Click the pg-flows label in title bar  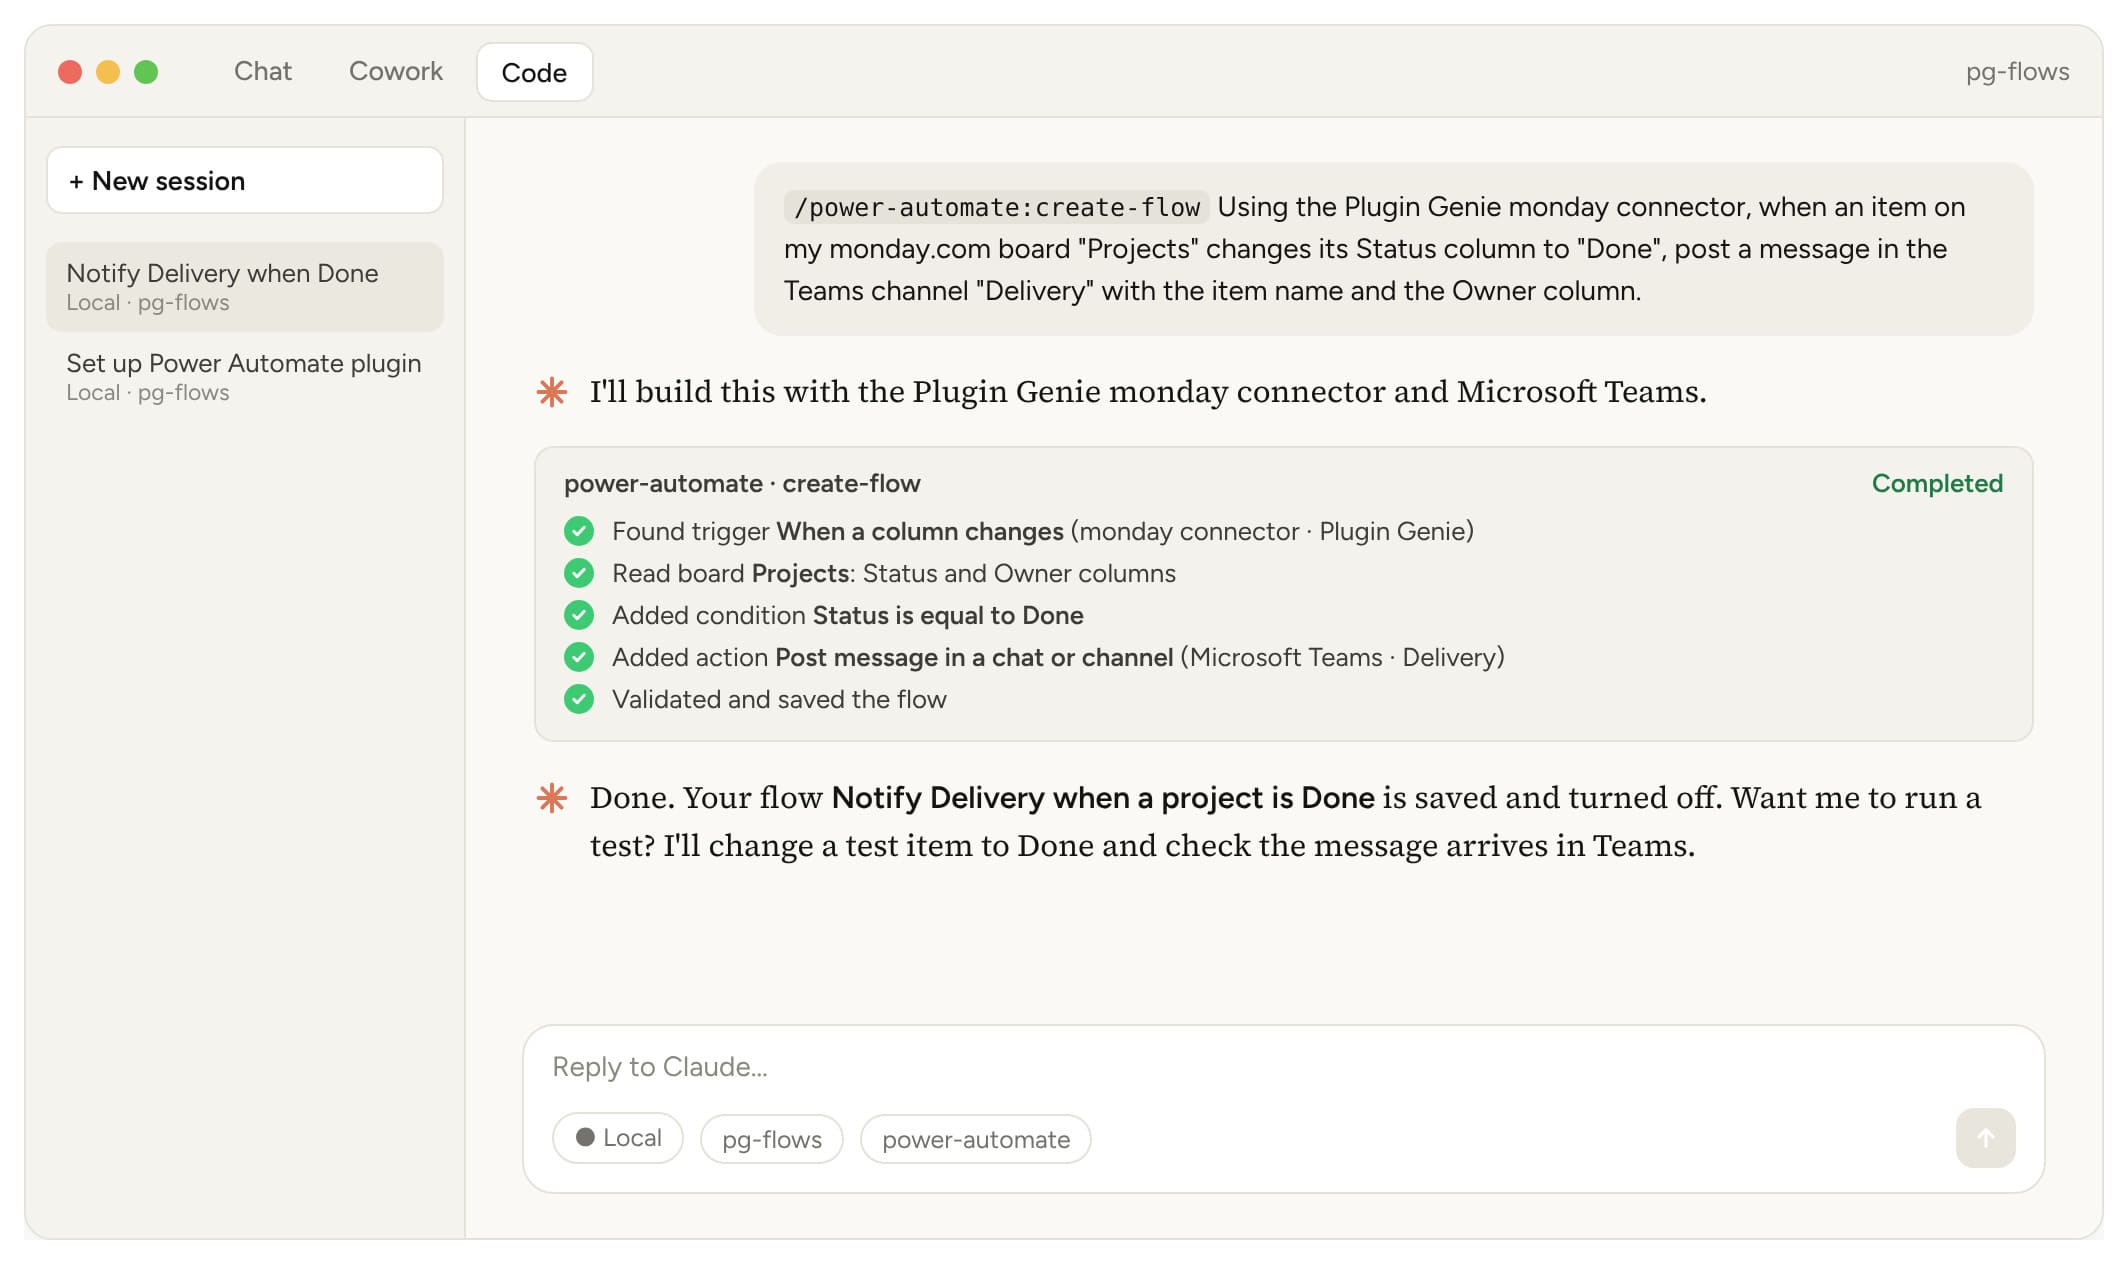tap(2017, 72)
